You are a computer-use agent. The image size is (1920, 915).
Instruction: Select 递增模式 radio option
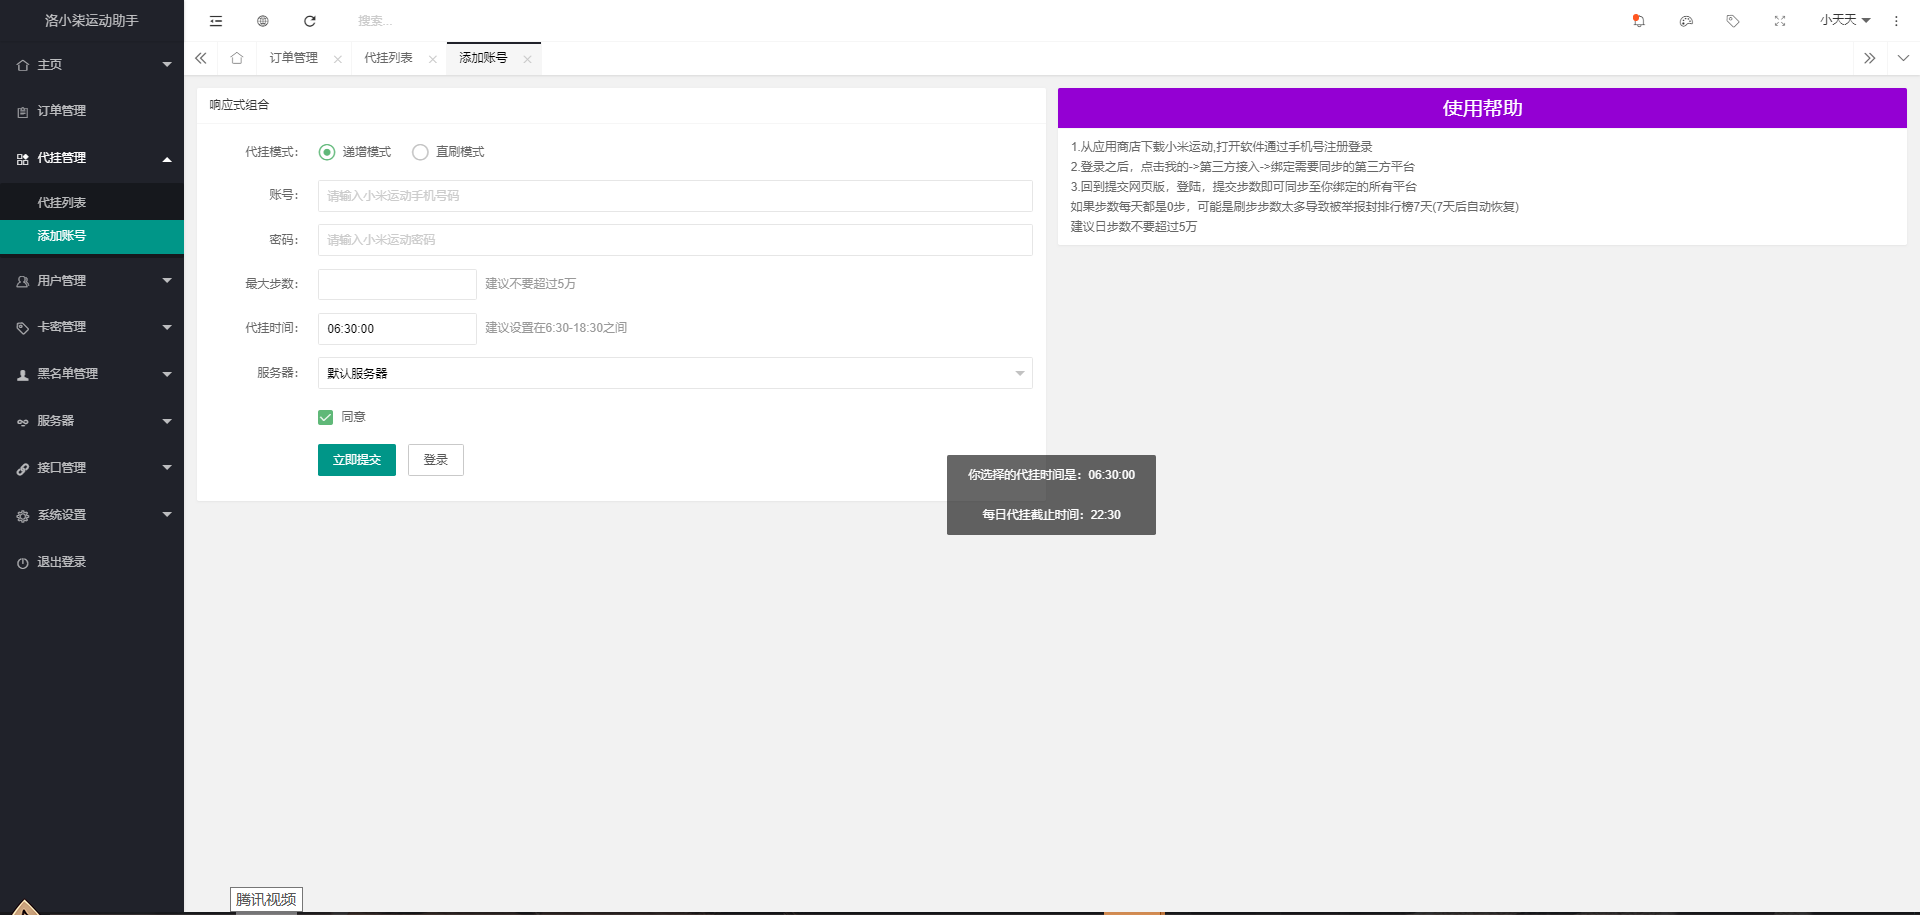pos(327,152)
